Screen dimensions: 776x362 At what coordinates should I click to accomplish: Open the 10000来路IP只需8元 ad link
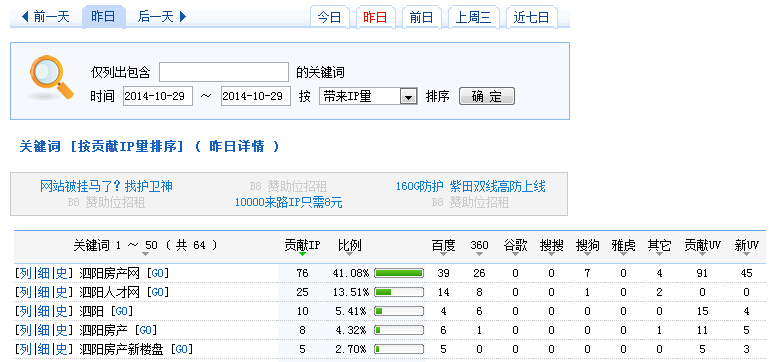pyautogui.click(x=289, y=203)
